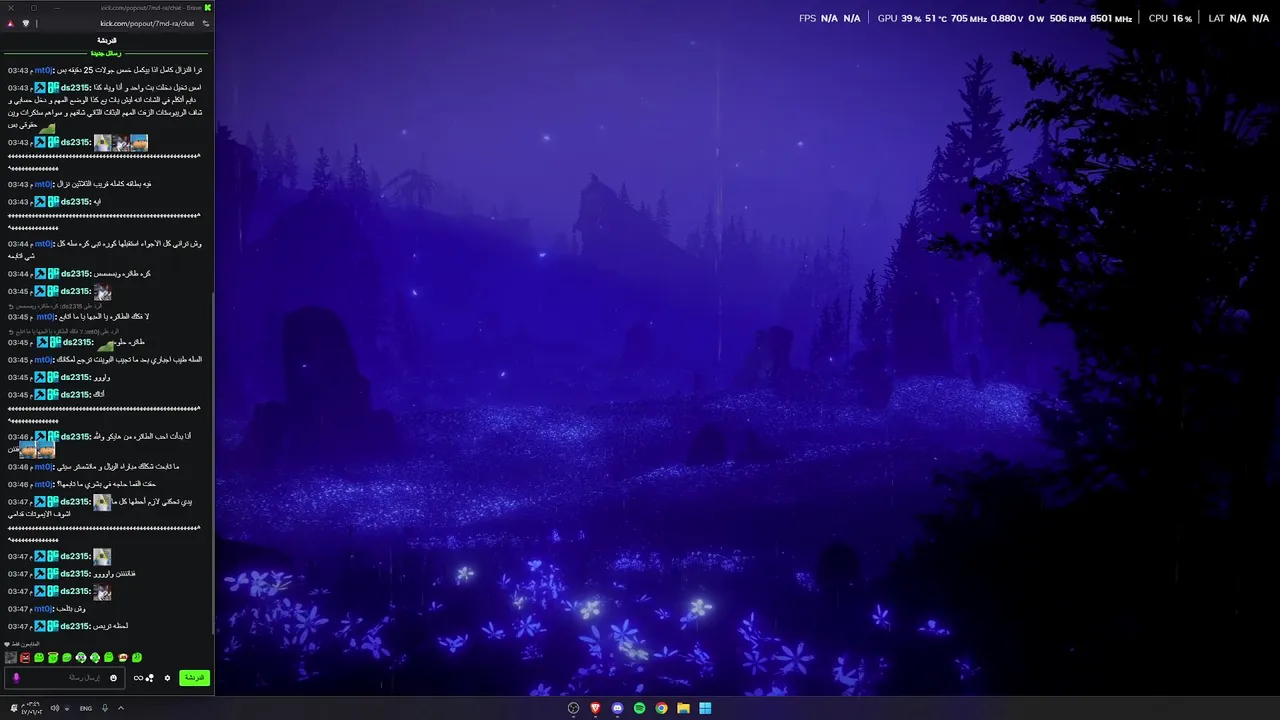1280x720 pixels.
Task: Pick the blurred gray emote at row start
Action: tap(11, 657)
